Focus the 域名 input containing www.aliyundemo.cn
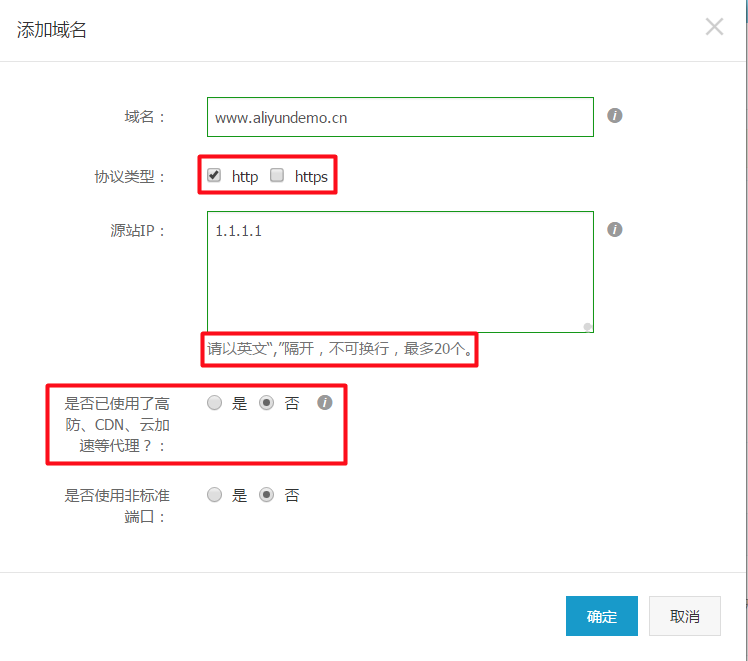Viewport: 748px width, 661px height. [x=400, y=117]
